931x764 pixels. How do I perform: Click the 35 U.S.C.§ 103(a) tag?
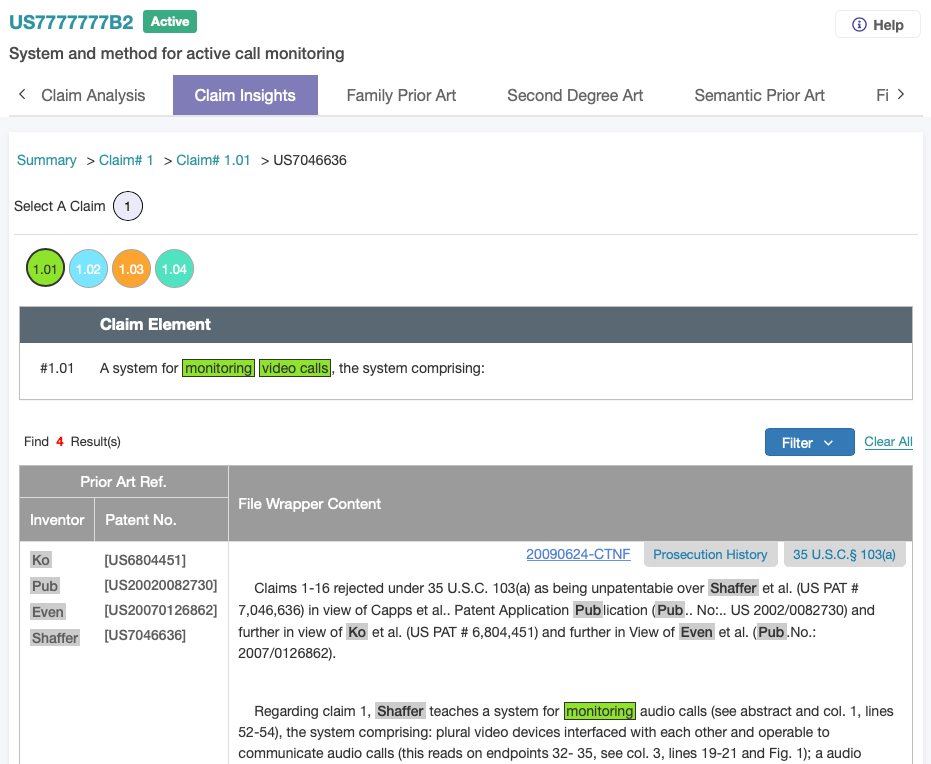tap(844, 554)
